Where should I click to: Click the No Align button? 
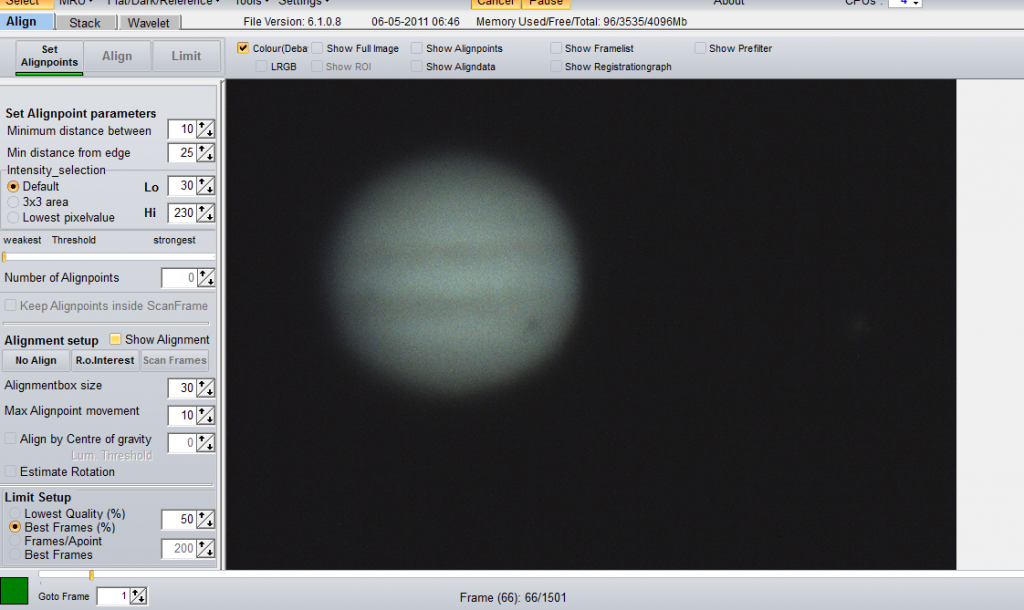36,360
